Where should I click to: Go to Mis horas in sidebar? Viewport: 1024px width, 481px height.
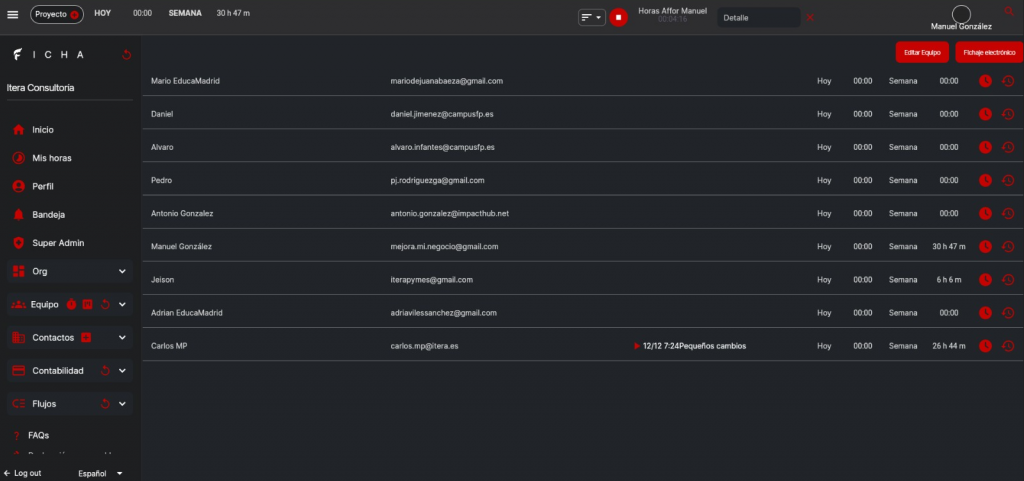tap(51, 158)
